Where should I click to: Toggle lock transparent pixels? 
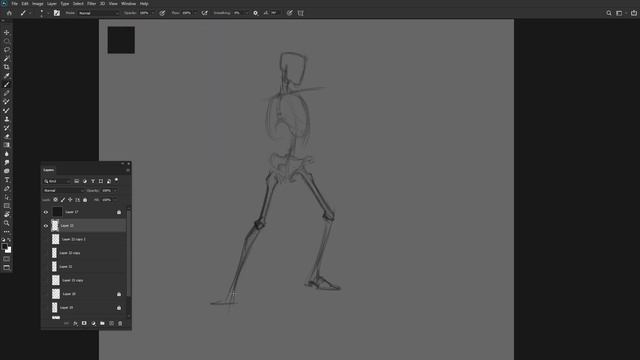56,200
